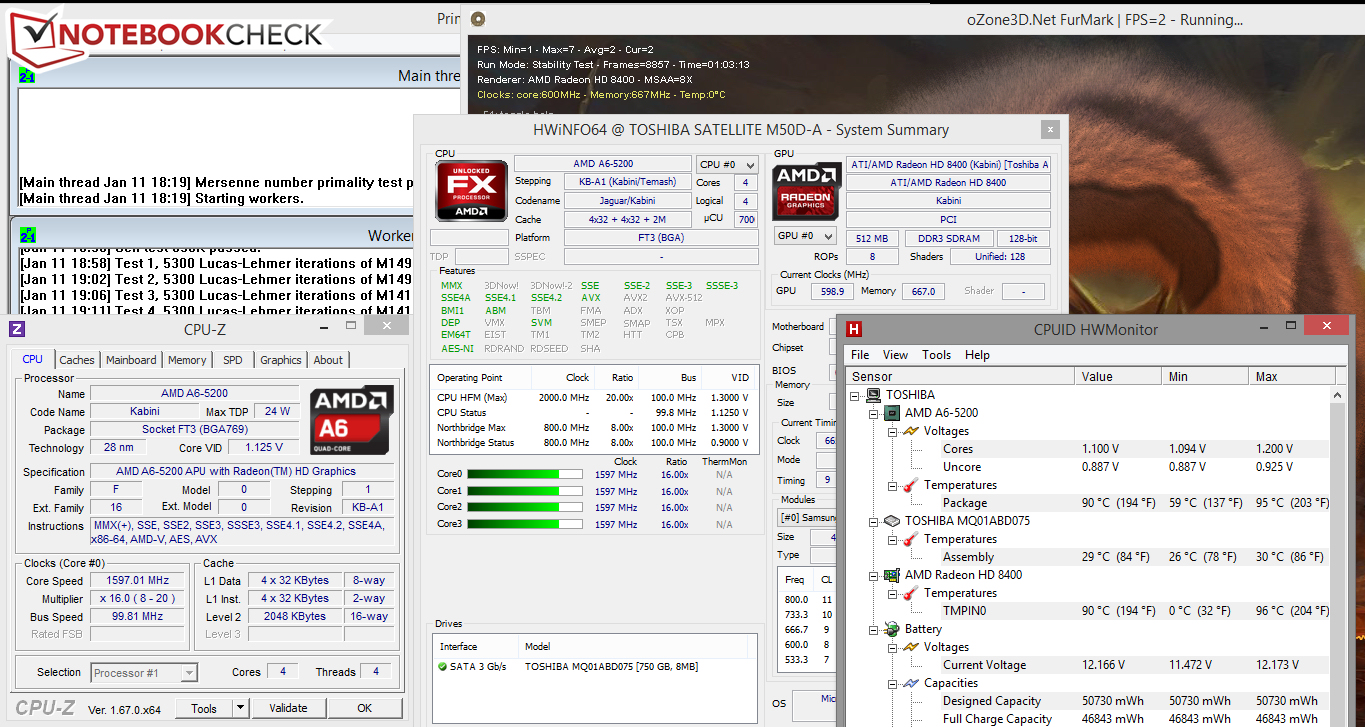This screenshot has height=727, width=1365.
Task: Click the TOSHIBA MQ01ABD075 hard drive icon
Action: [893, 521]
